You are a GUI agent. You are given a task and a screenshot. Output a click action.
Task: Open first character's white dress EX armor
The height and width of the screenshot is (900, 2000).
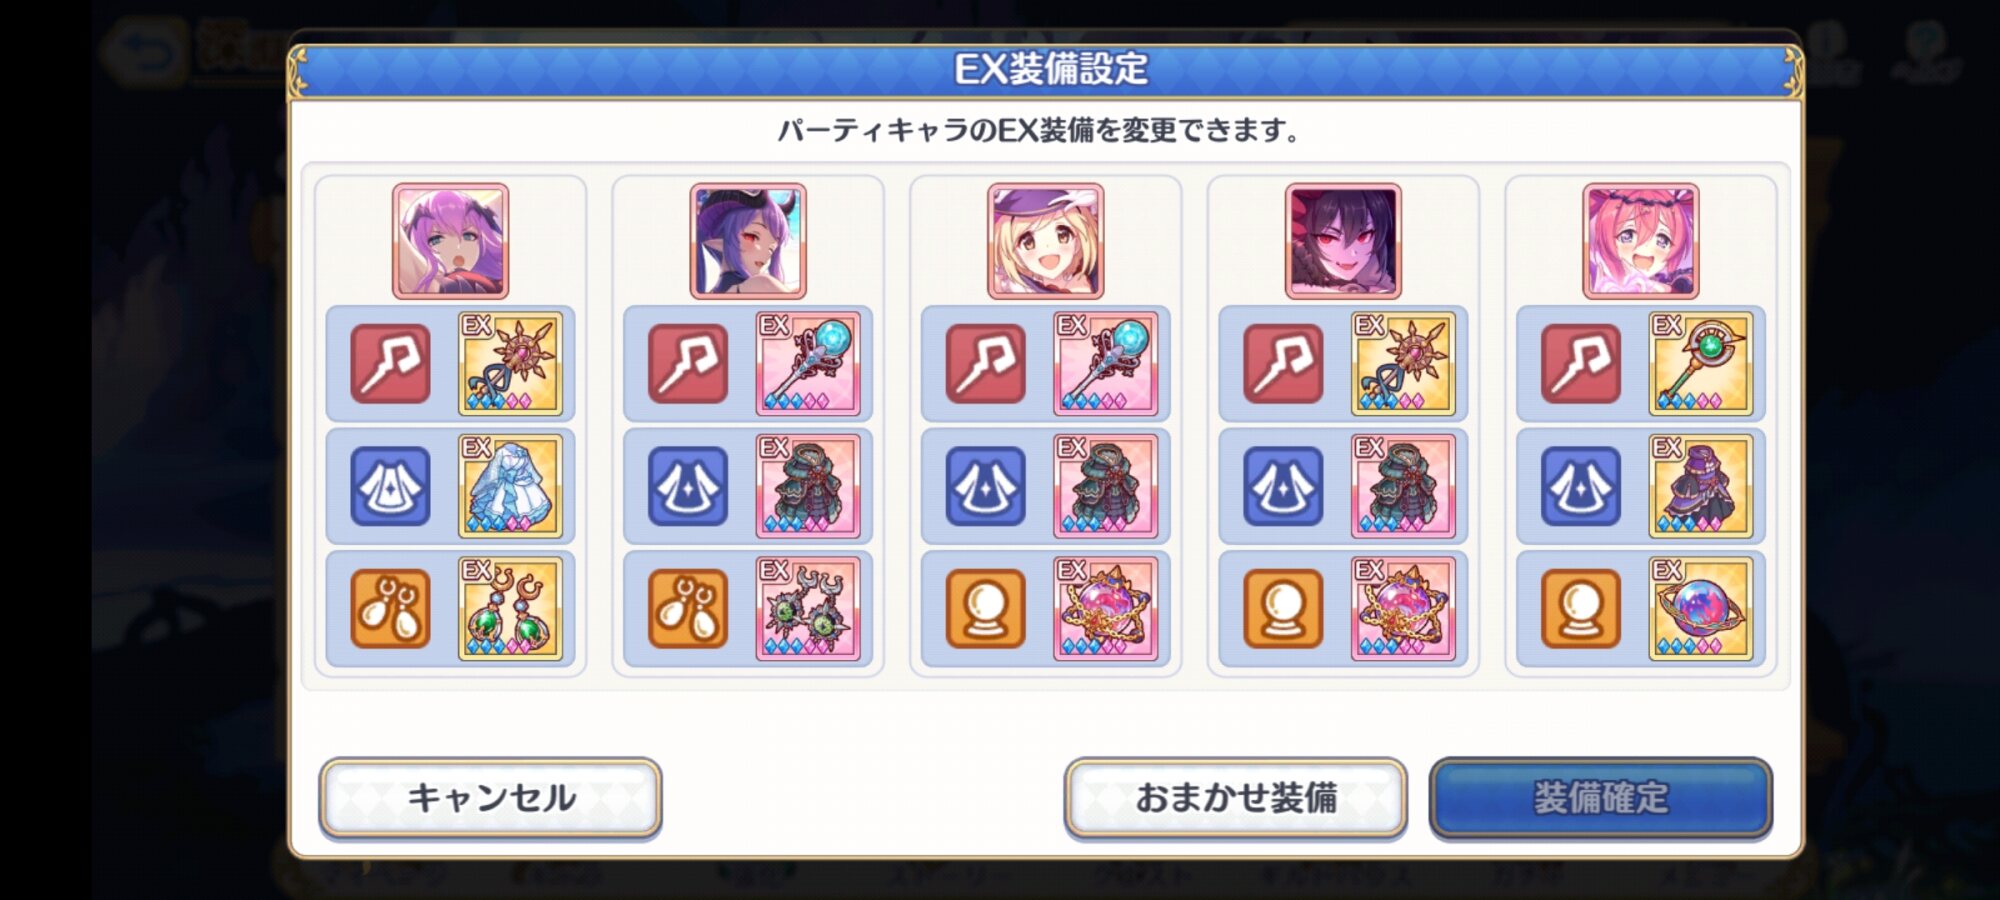tap(510, 486)
